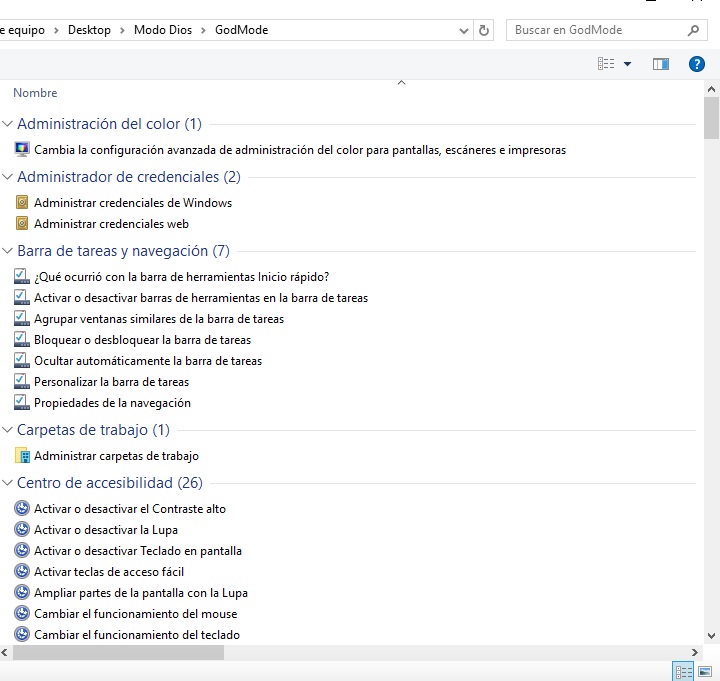Switch to details view in status bar
Image resolution: width=720 pixels, height=681 pixels.
pos(684,671)
